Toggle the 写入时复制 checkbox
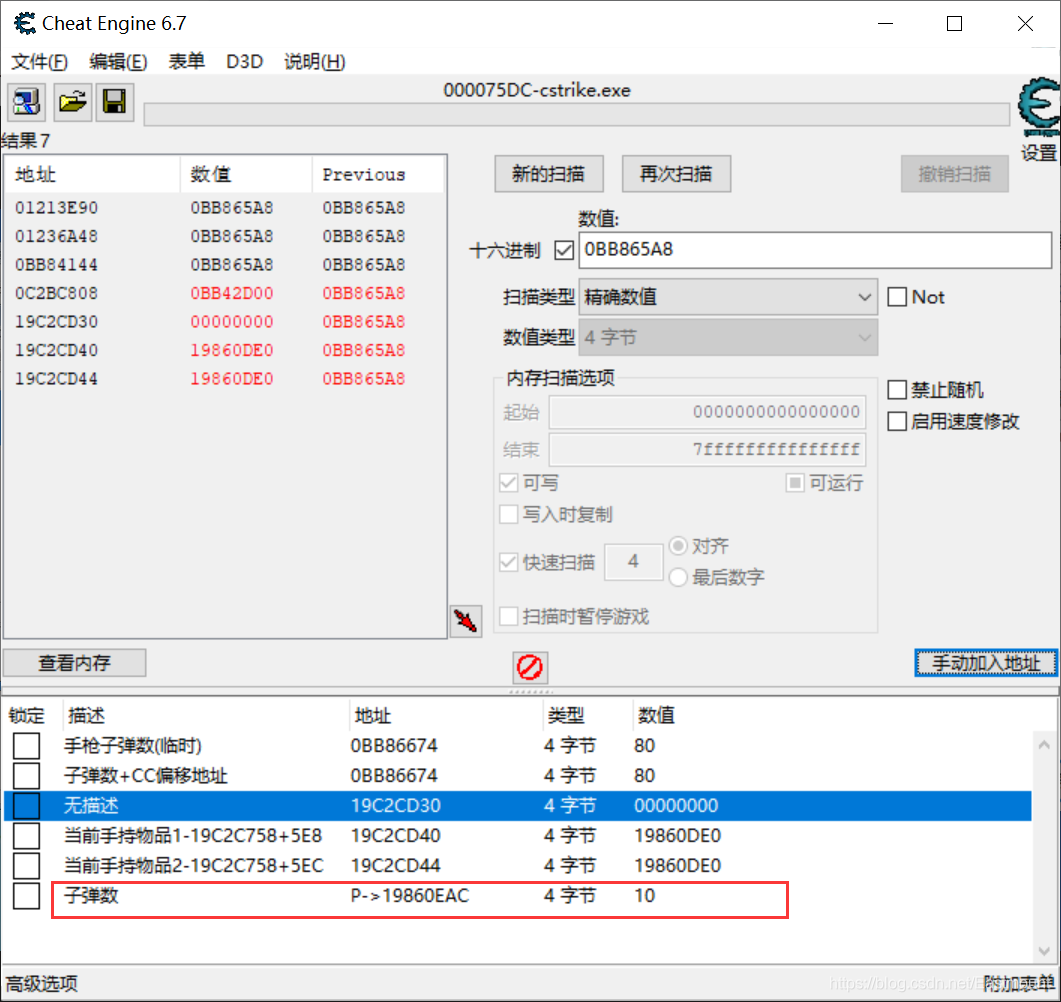Screen dimensions: 1061x1002 pos(508,514)
